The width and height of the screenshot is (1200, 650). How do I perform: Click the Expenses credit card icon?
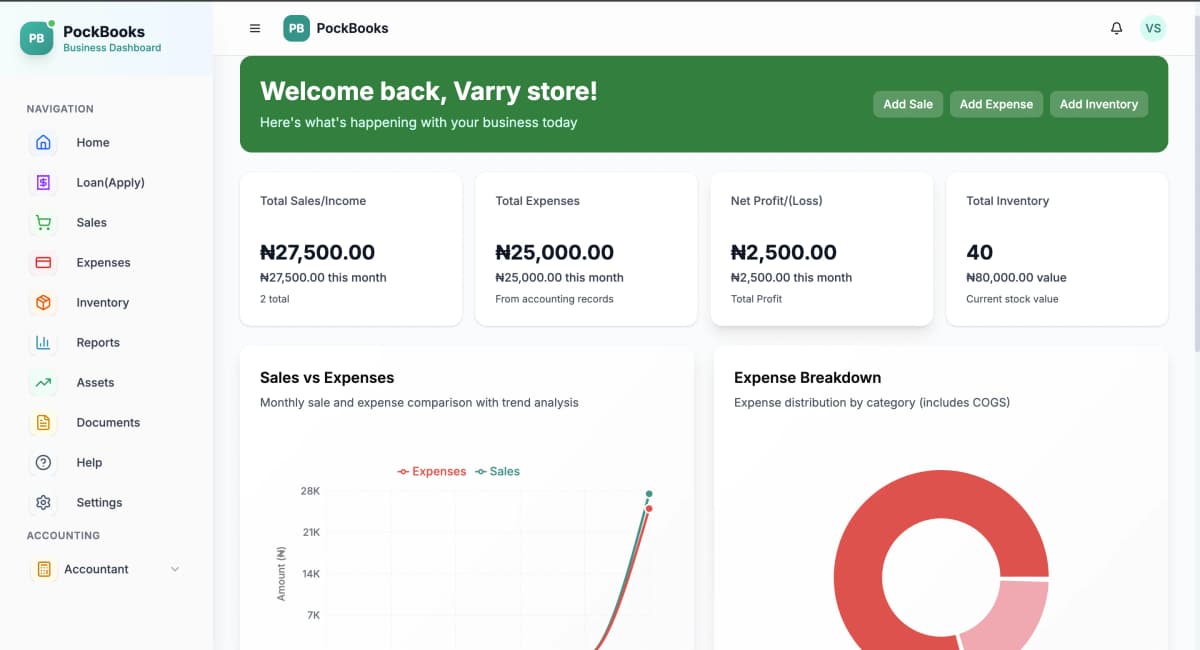point(43,262)
